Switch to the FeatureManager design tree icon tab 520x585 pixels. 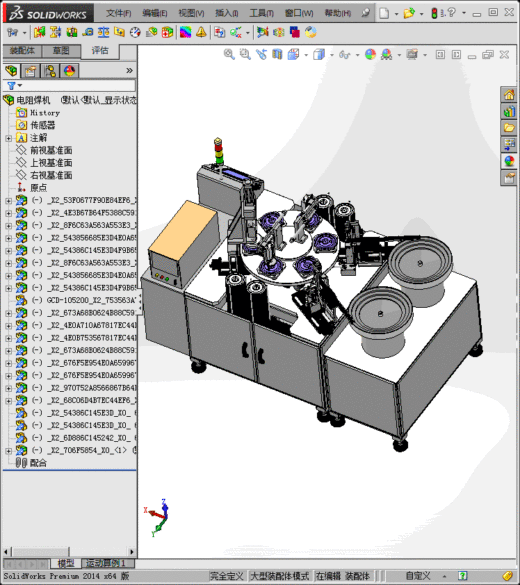tap(12, 71)
